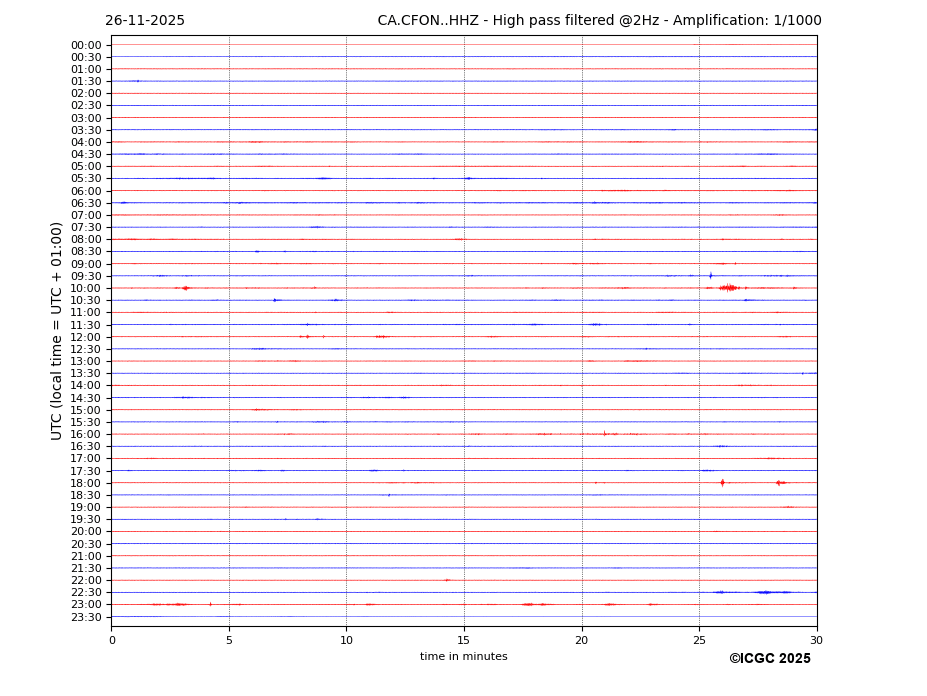The width and height of the screenshot is (927, 696).
Task: Select the 00:00 time row label
Action: (85, 45)
